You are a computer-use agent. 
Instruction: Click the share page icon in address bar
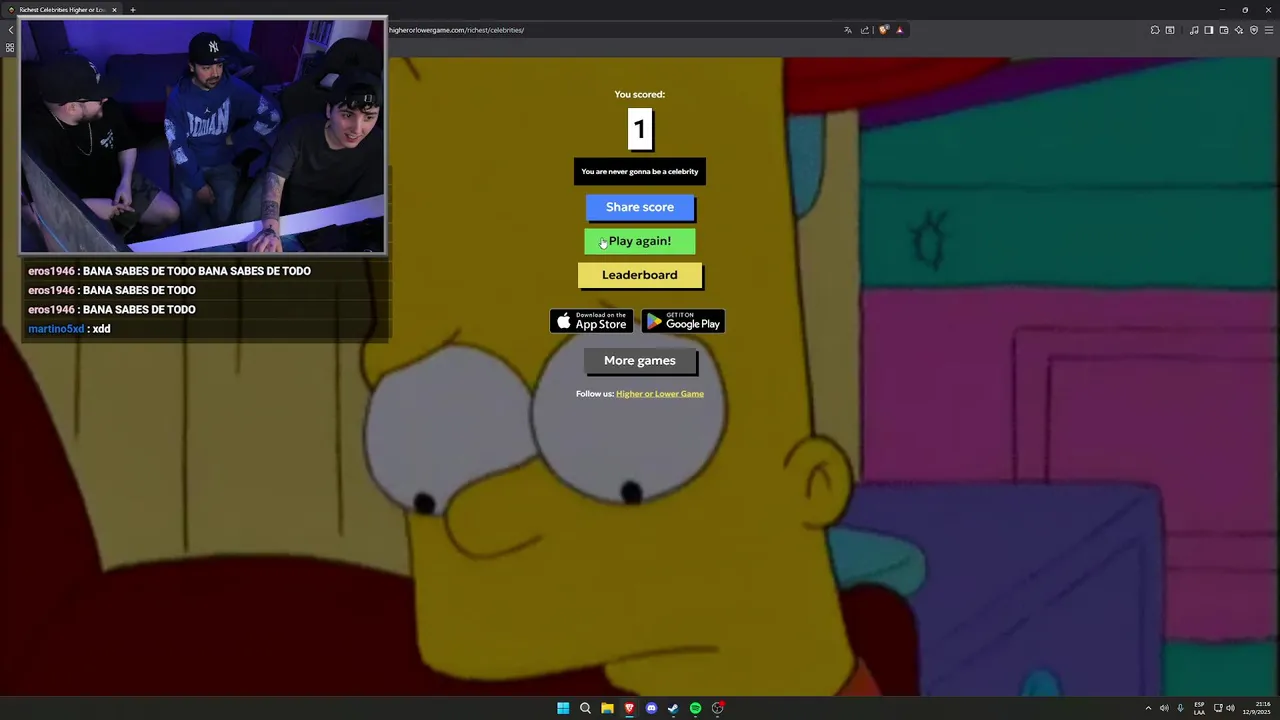coord(865,30)
